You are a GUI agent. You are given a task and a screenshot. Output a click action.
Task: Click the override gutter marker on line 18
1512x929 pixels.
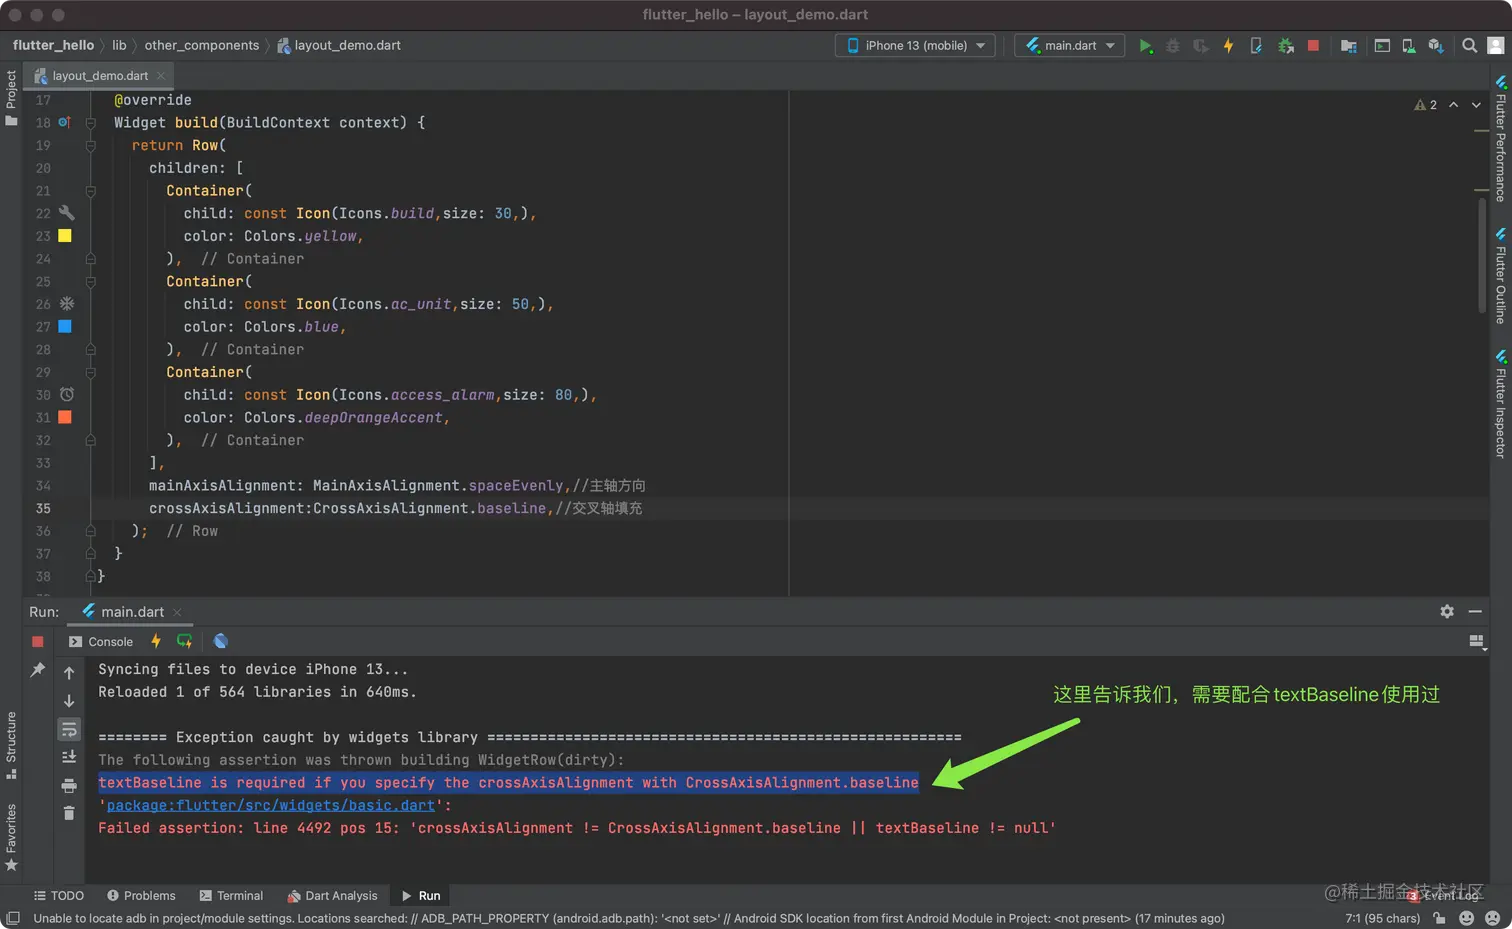64,122
